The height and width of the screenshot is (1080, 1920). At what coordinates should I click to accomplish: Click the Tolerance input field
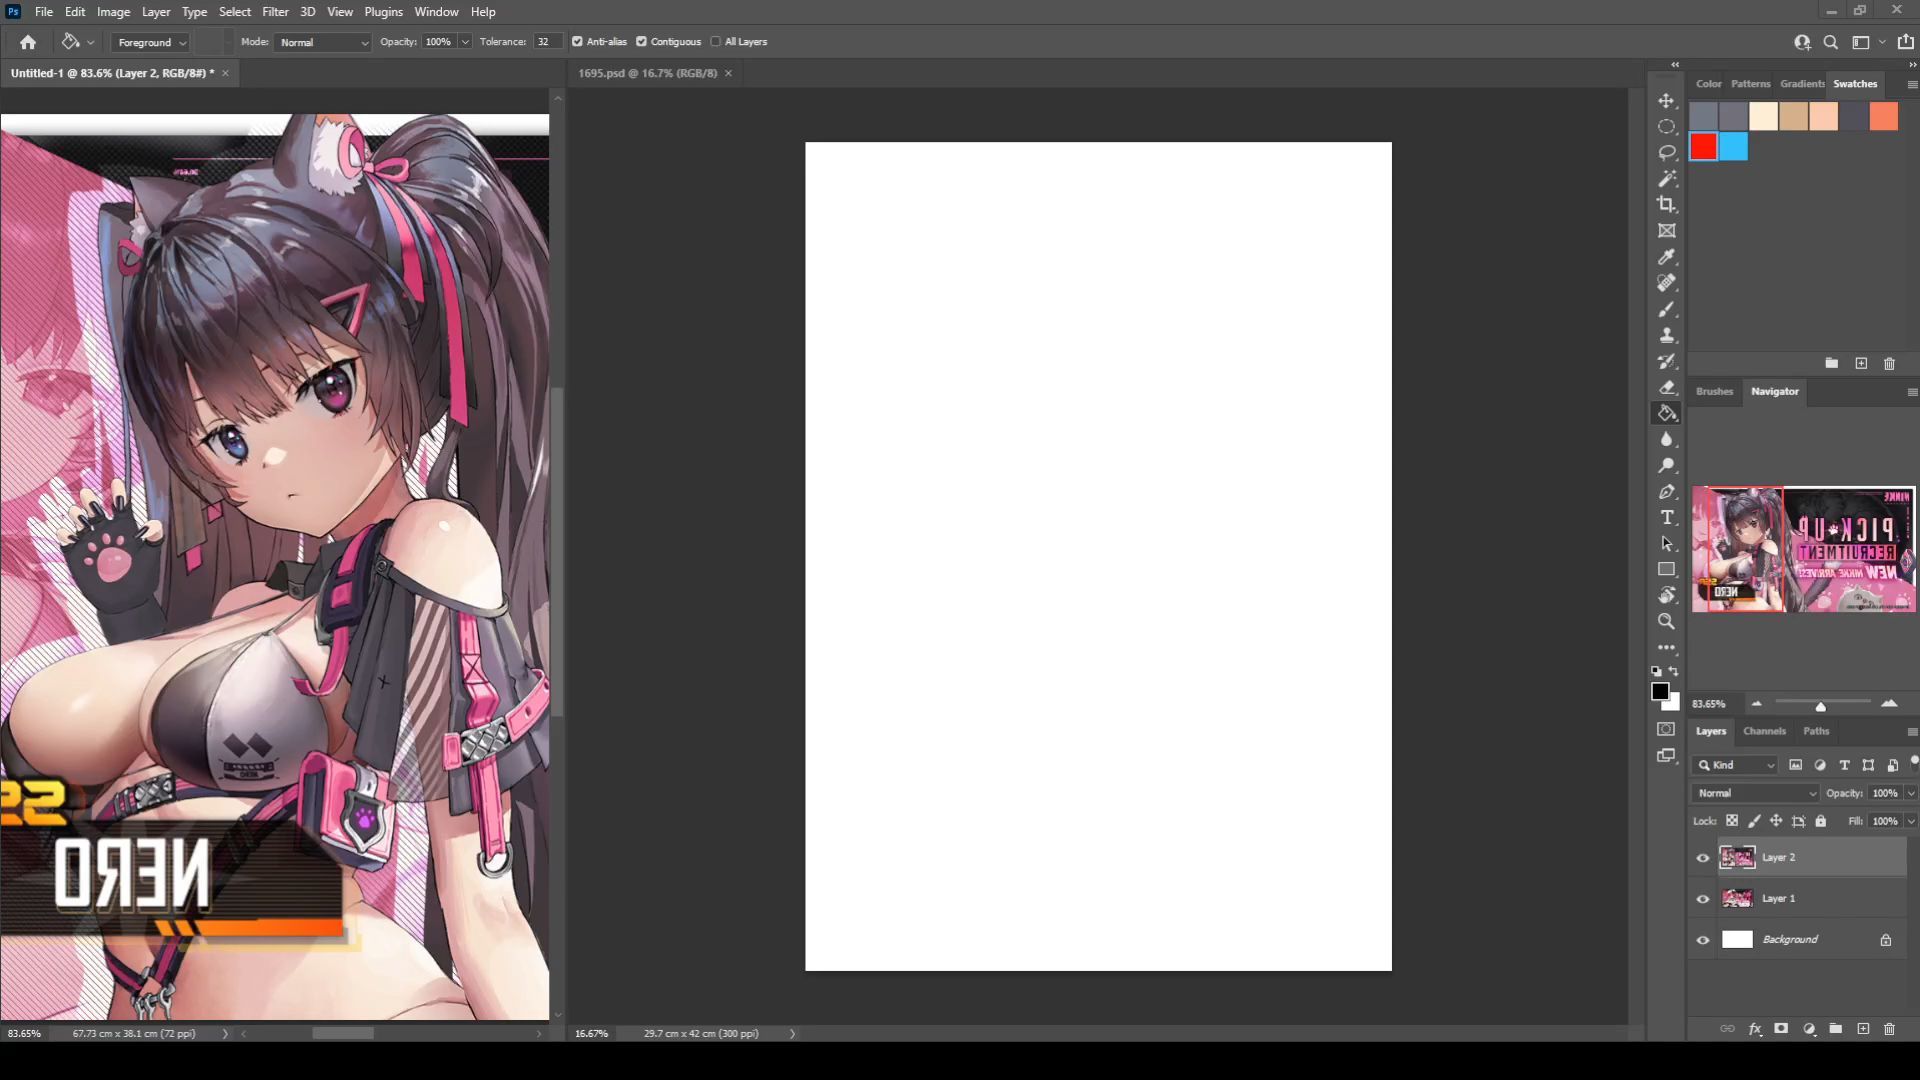545,42
